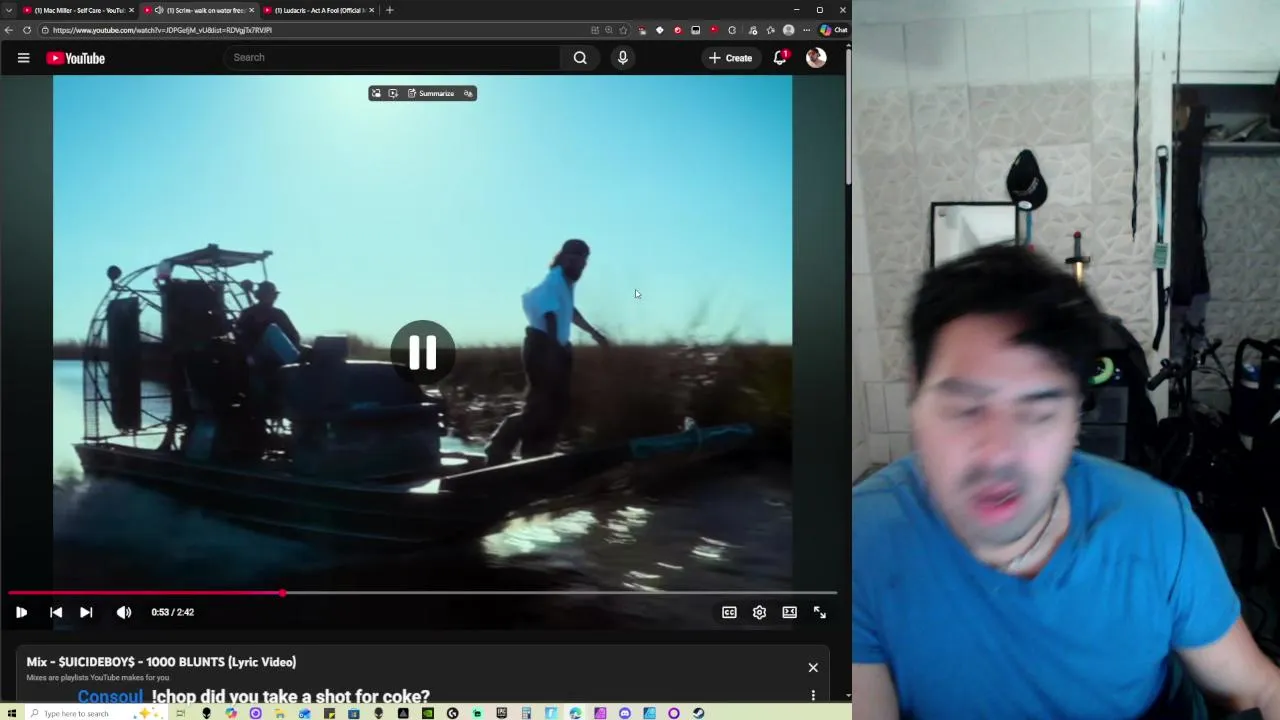Close the Mac Miller tab

[x=131, y=10]
